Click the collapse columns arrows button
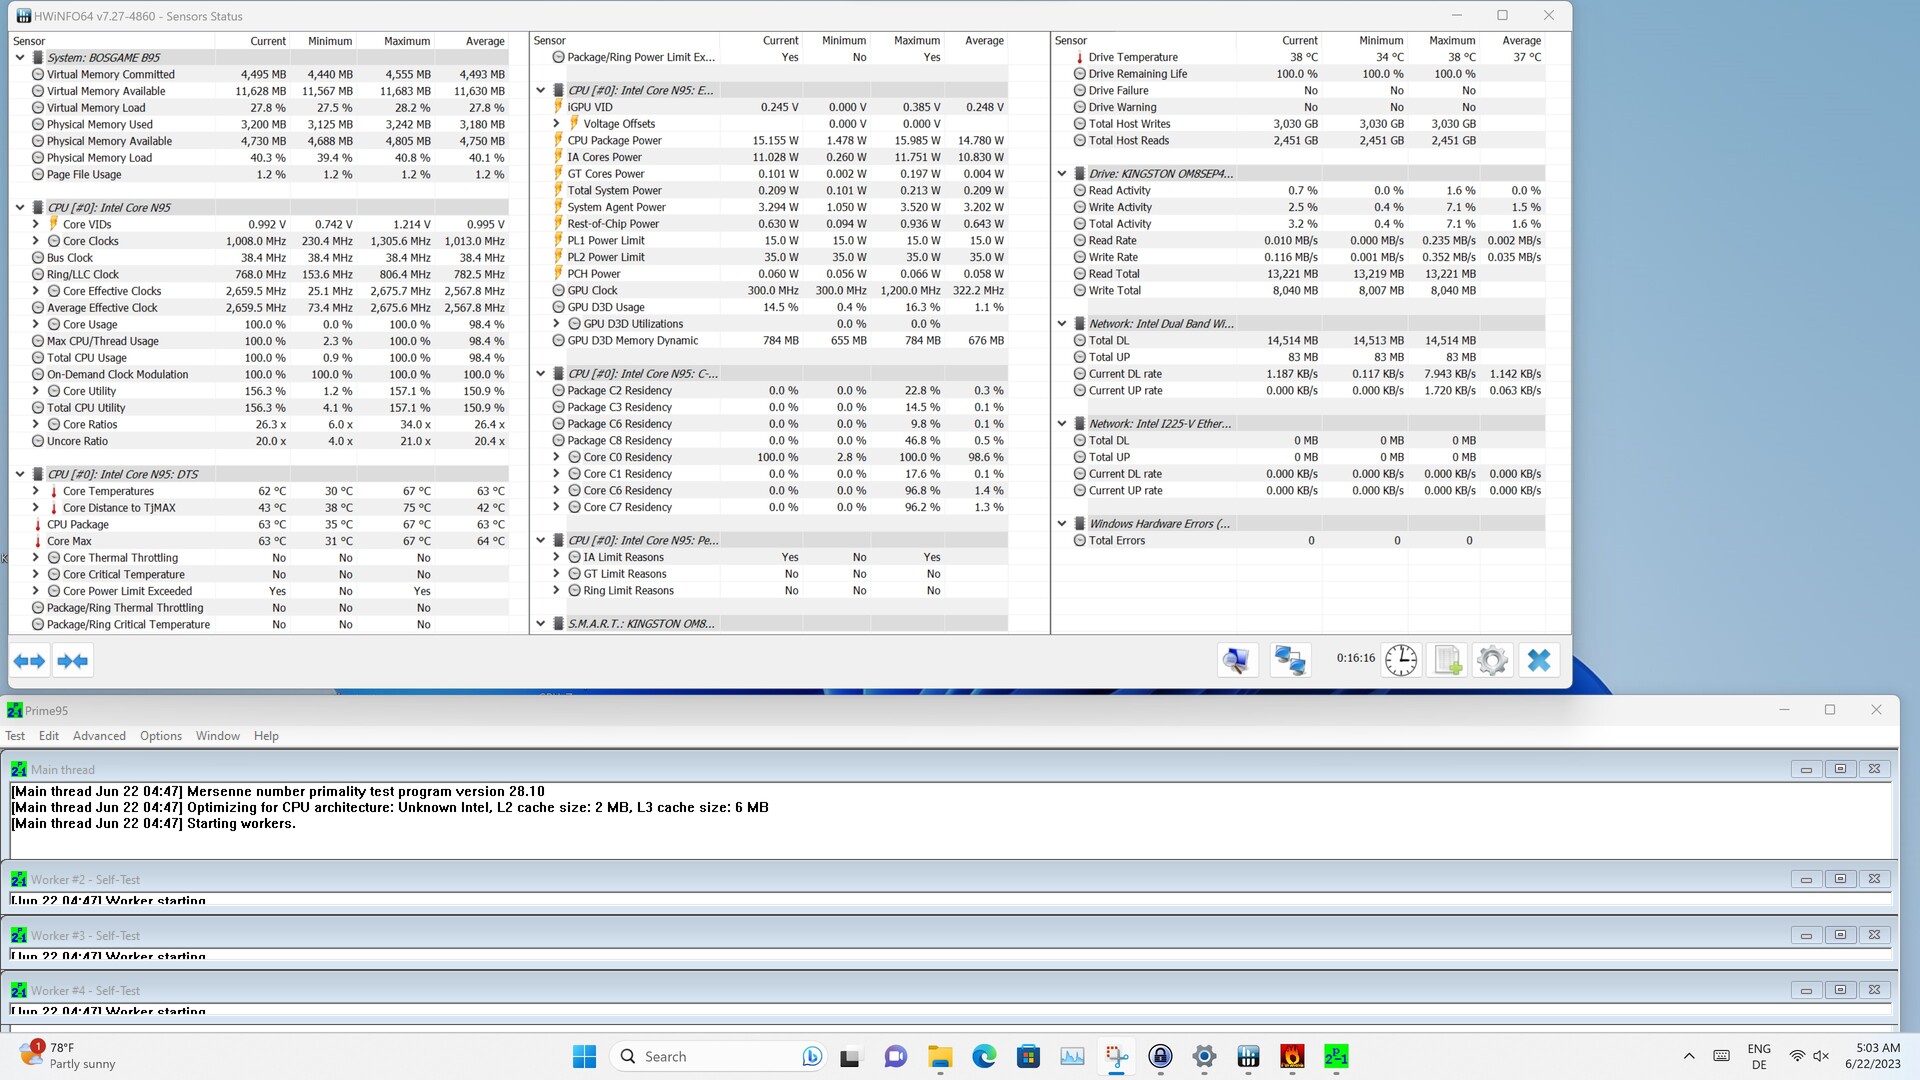 coord(73,661)
